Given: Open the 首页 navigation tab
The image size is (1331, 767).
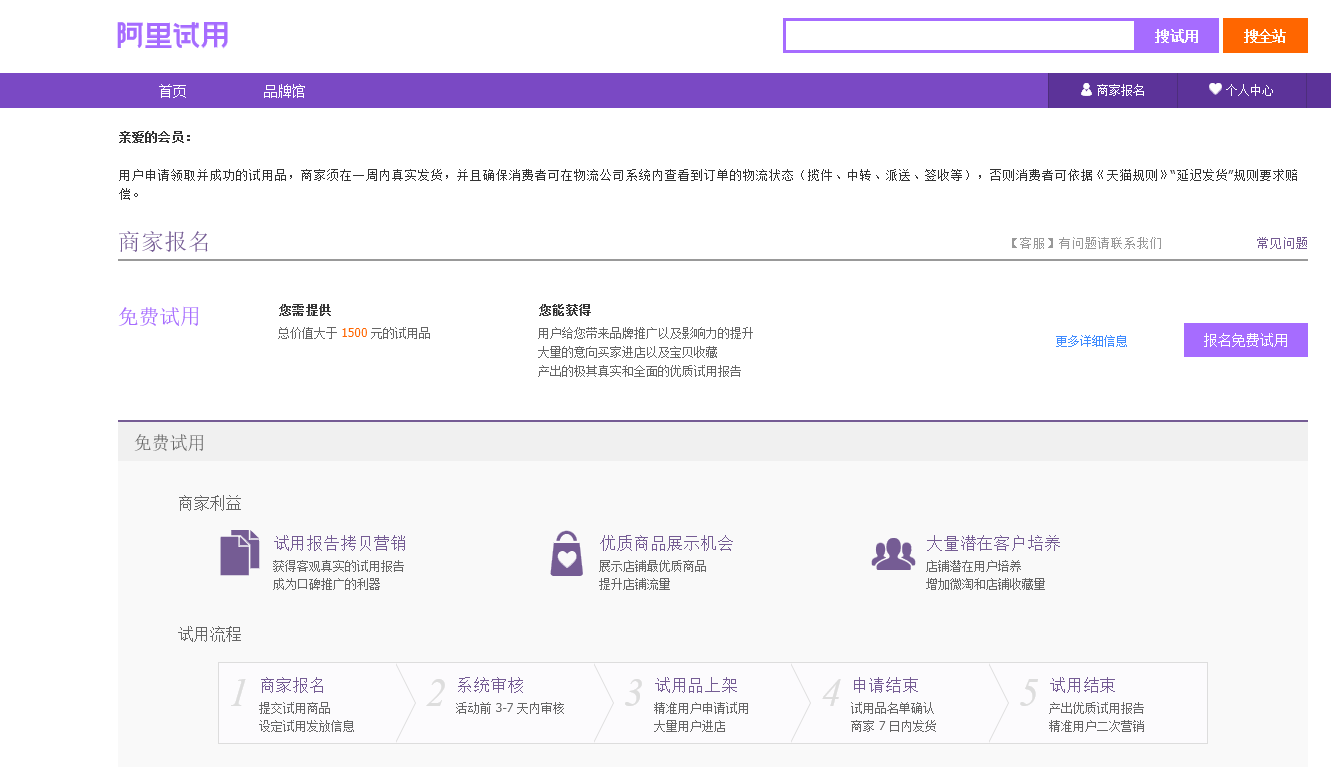Looking at the screenshot, I should pos(172,91).
